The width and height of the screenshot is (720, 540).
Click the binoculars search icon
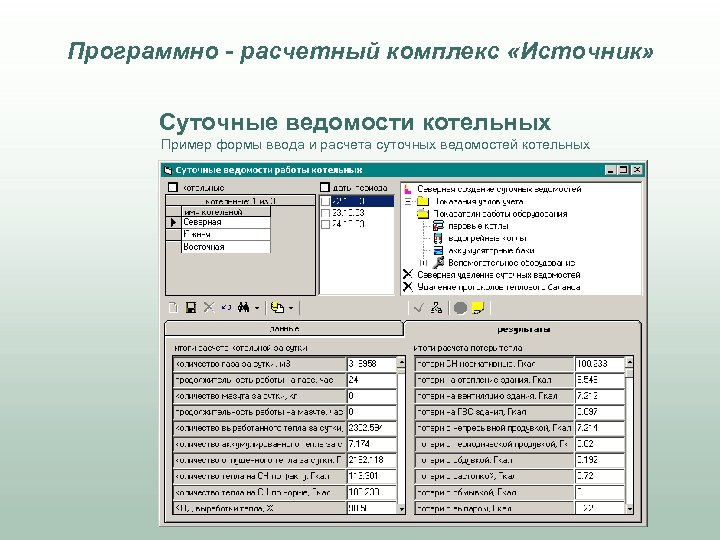[x=243, y=307]
